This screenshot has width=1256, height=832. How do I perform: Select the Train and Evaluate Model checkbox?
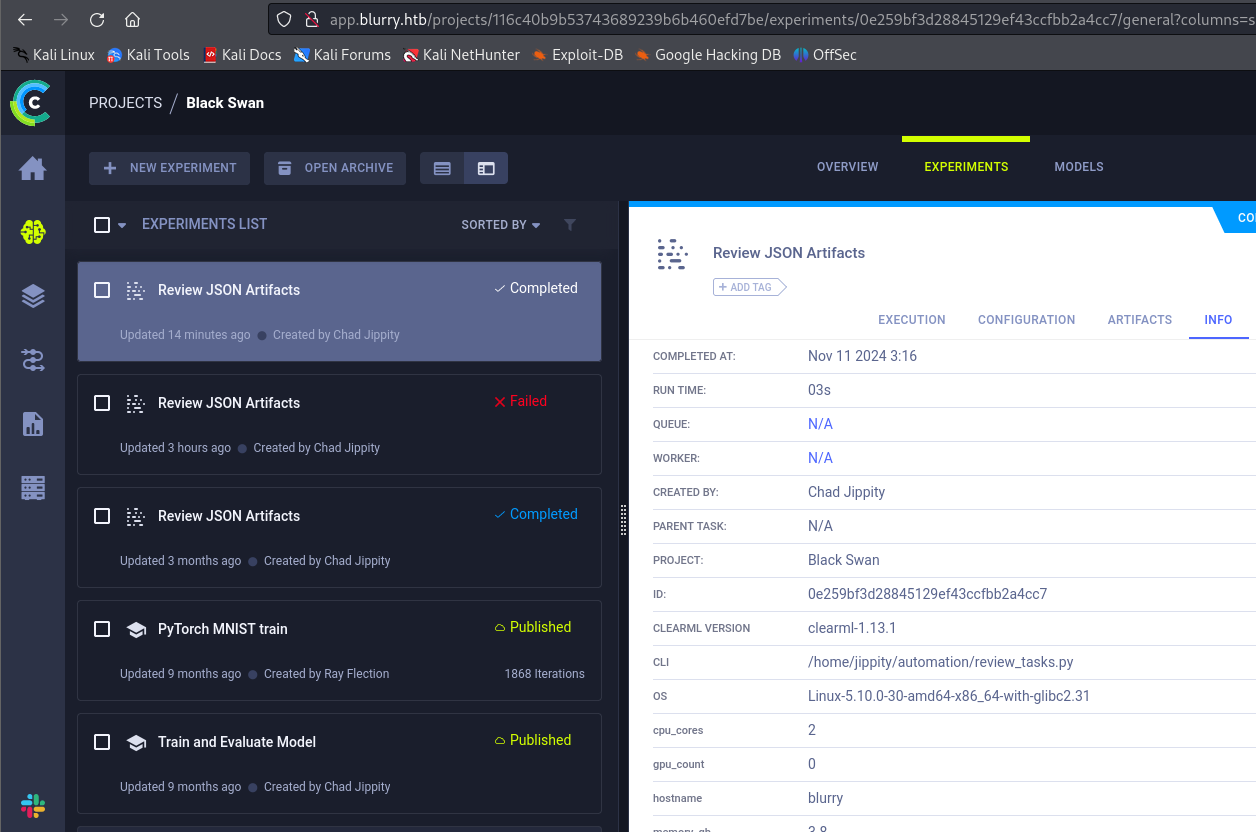click(102, 742)
